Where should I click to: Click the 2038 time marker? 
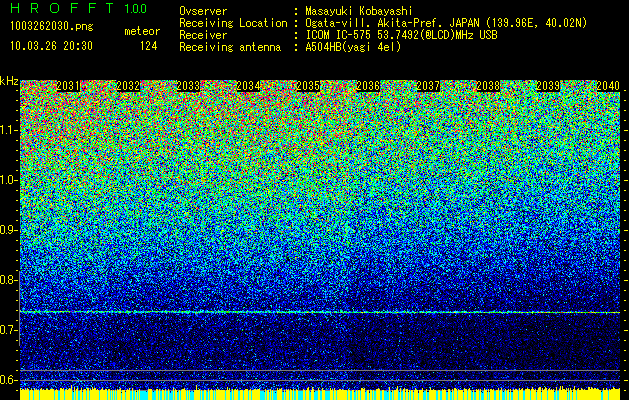coord(488,86)
